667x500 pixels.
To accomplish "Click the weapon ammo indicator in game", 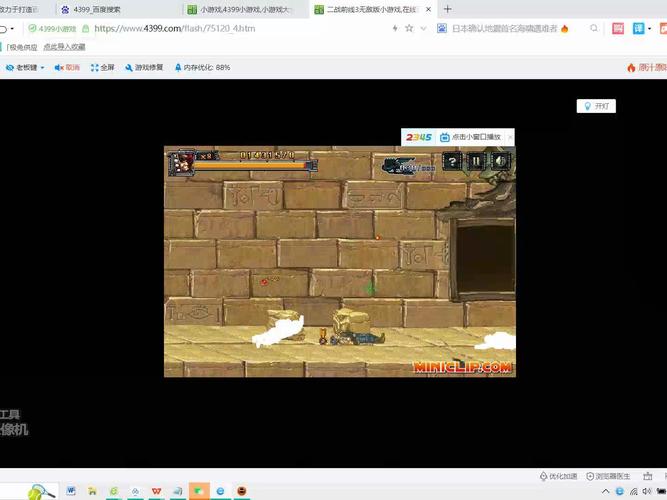I will click(x=409, y=166).
